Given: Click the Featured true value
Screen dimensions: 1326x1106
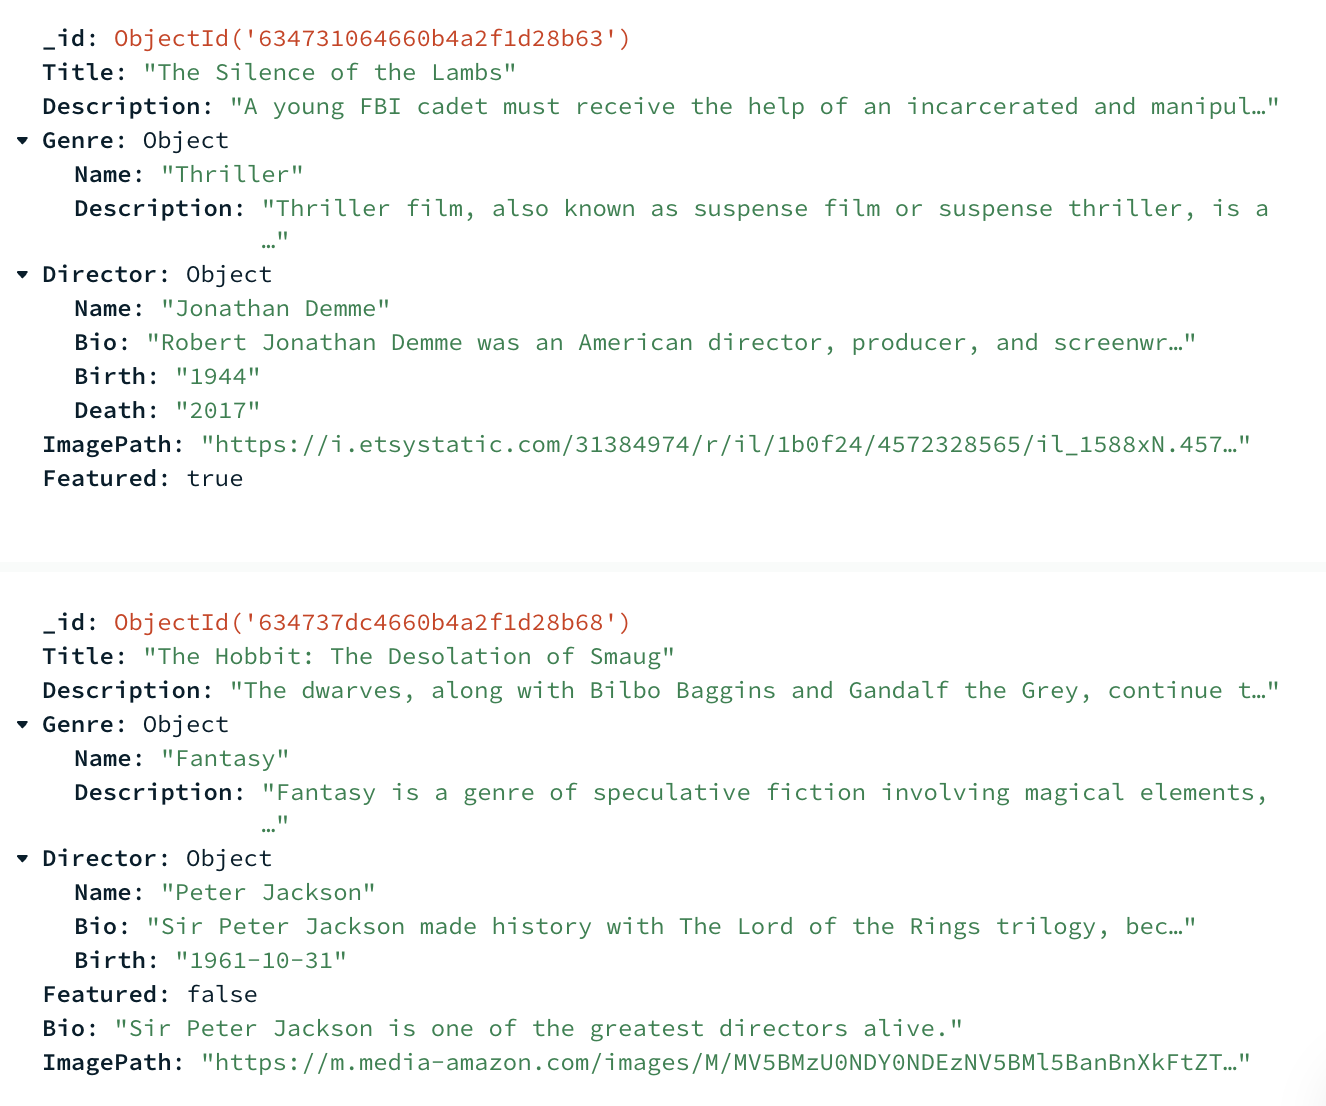Looking at the screenshot, I should tap(215, 479).
